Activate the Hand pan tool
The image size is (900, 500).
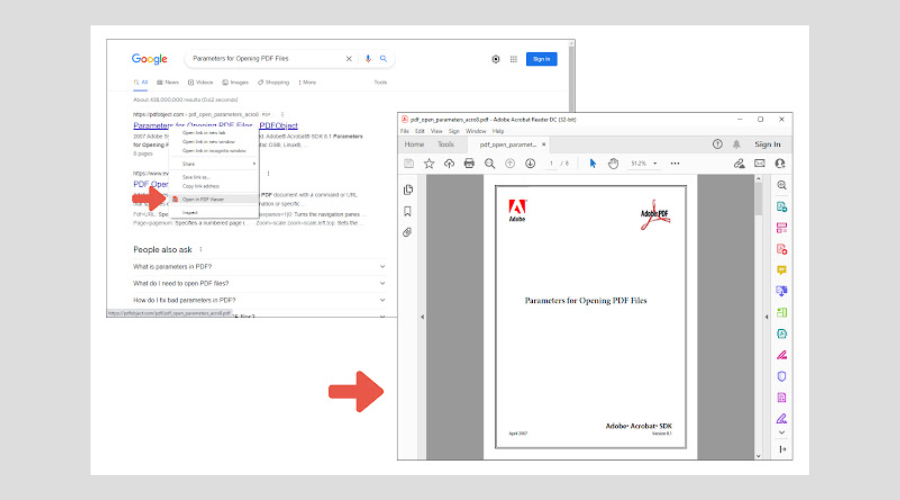[613, 164]
